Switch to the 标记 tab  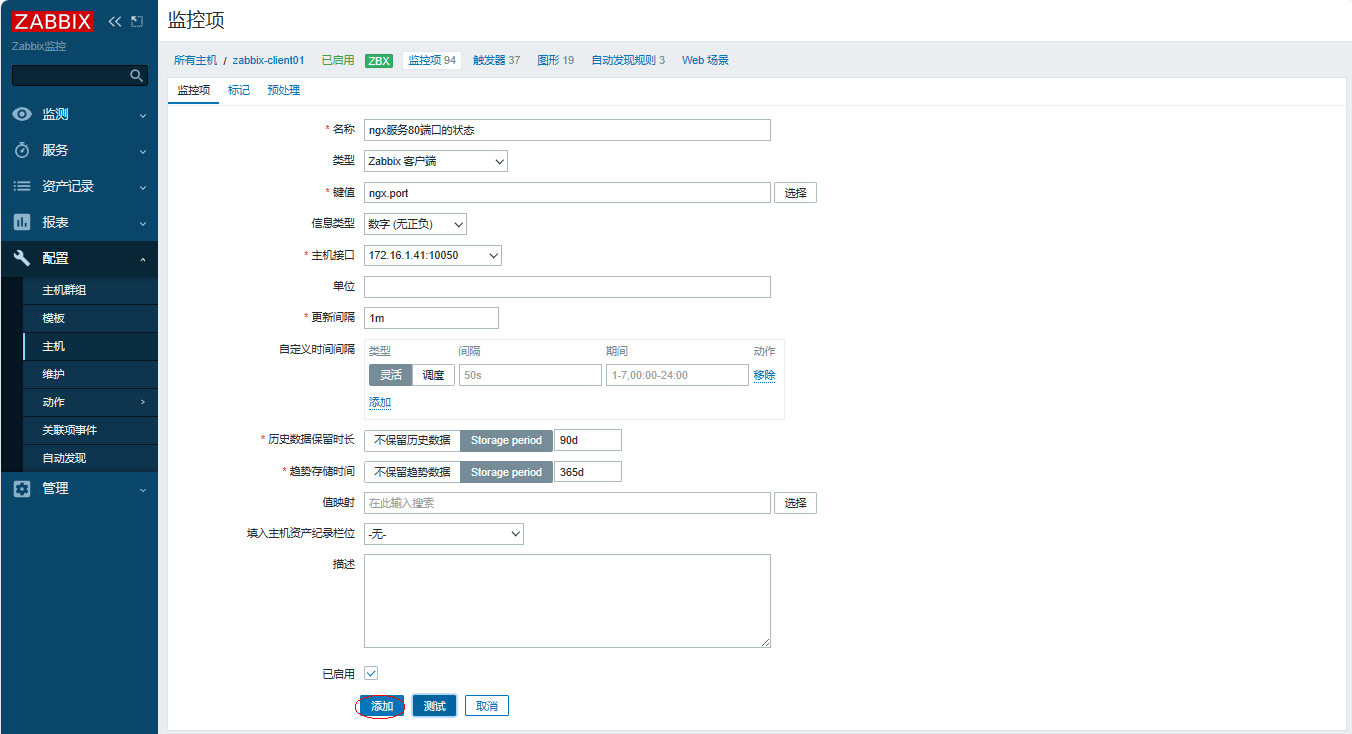pyautogui.click(x=239, y=90)
